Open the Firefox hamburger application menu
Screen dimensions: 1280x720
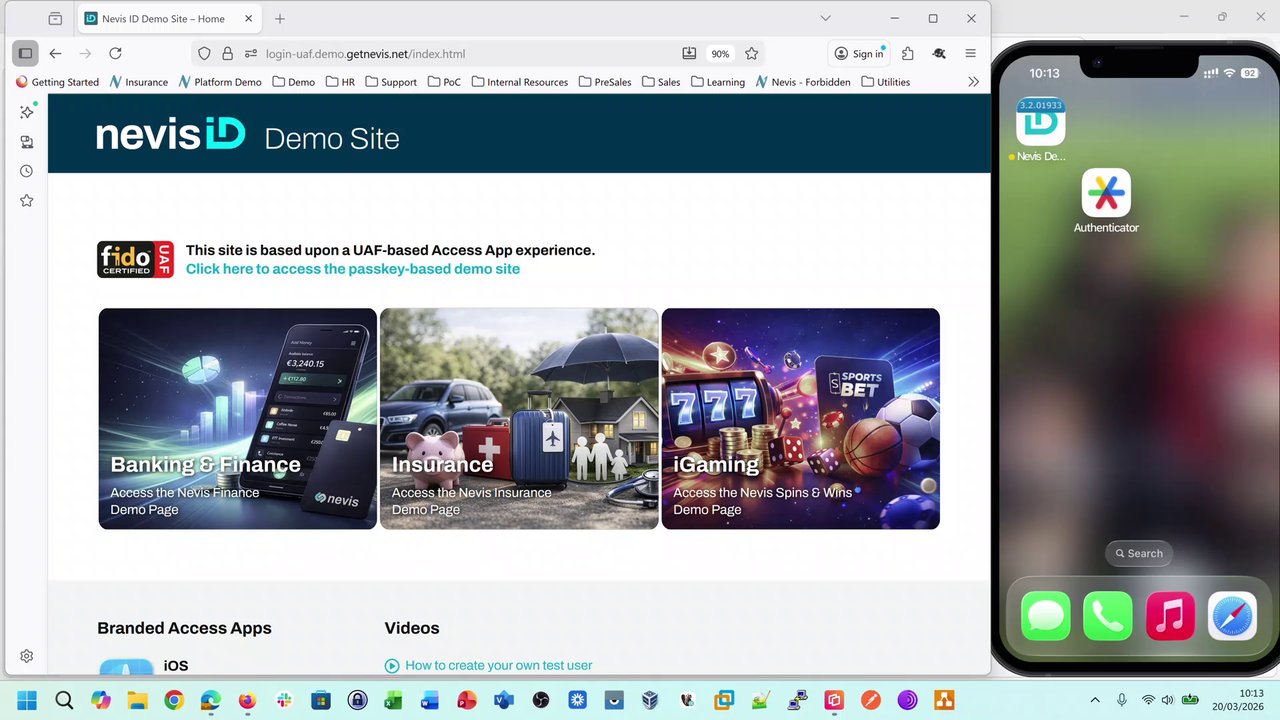970,54
